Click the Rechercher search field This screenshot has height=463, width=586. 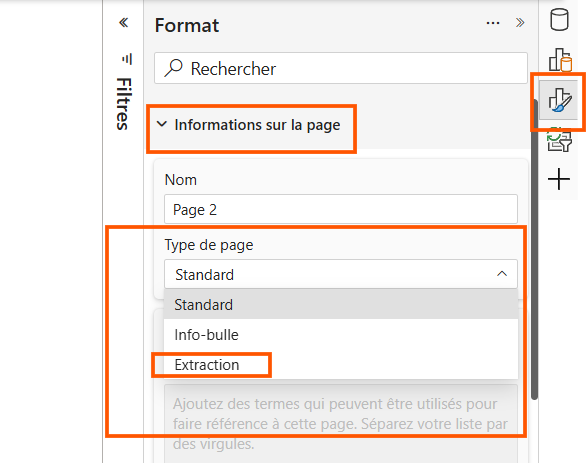[340, 68]
